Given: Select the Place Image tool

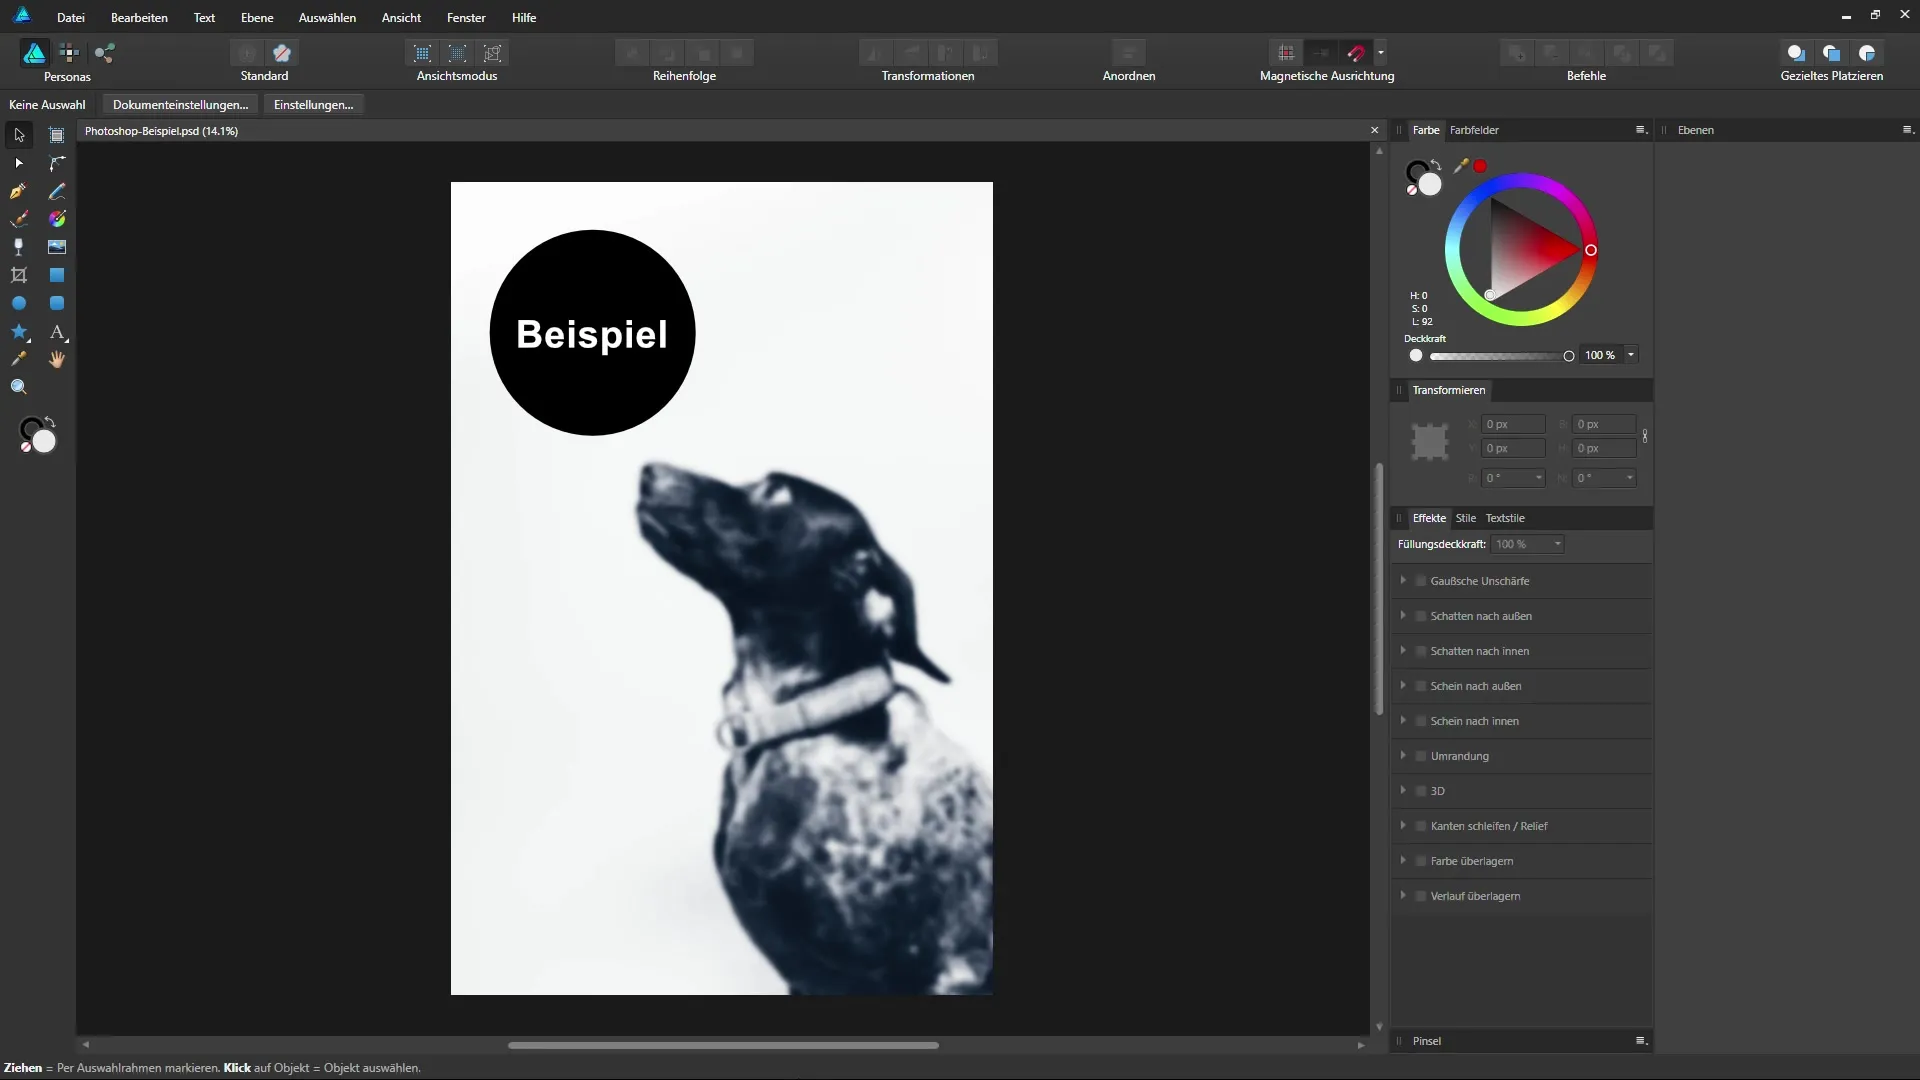Looking at the screenshot, I should pos(57,247).
